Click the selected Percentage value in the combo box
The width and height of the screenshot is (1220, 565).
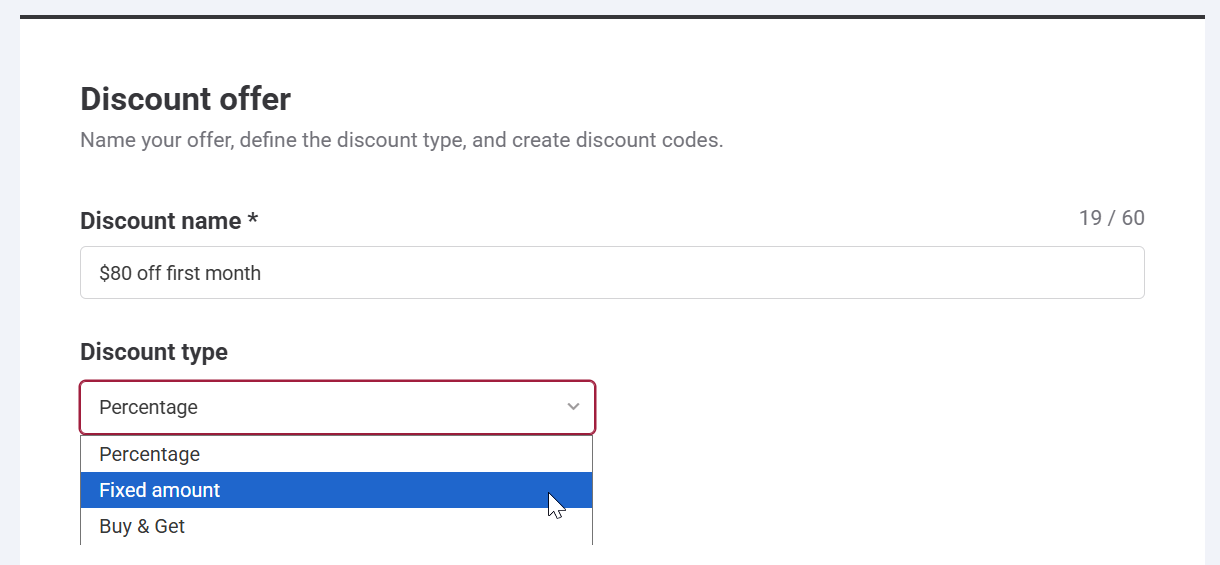pyautogui.click(x=149, y=407)
